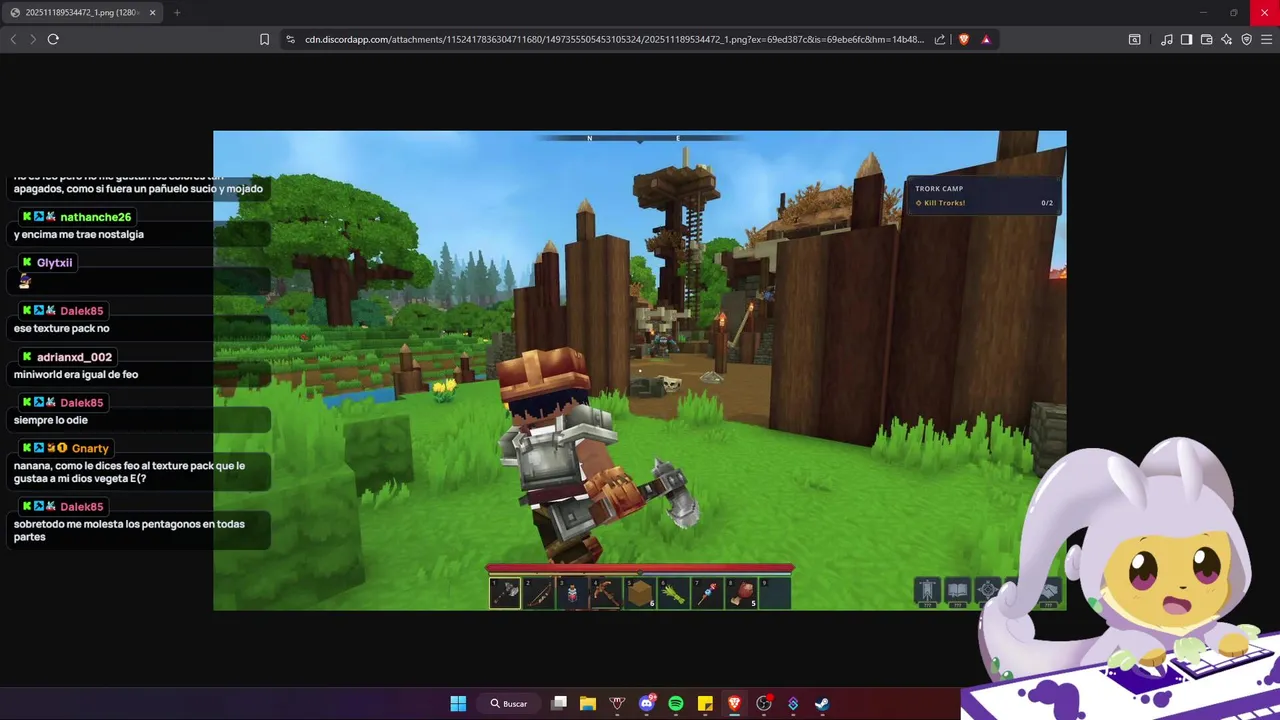
Task: Click the address bar URL
Action: (x=614, y=39)
